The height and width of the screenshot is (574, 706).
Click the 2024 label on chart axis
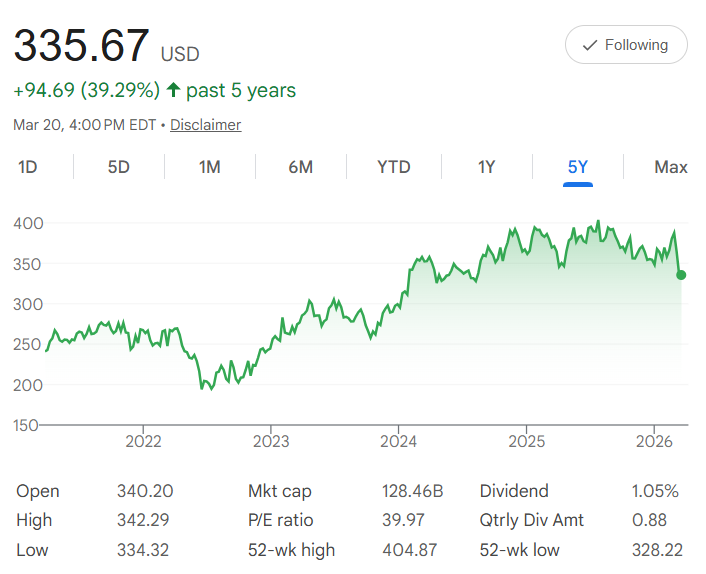[x=398, y=441]
